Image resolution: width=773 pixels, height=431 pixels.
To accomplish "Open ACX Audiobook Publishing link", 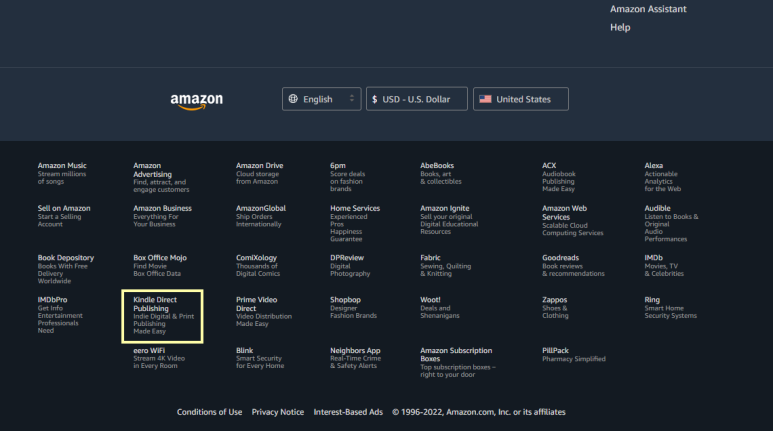I will point(559,177).
